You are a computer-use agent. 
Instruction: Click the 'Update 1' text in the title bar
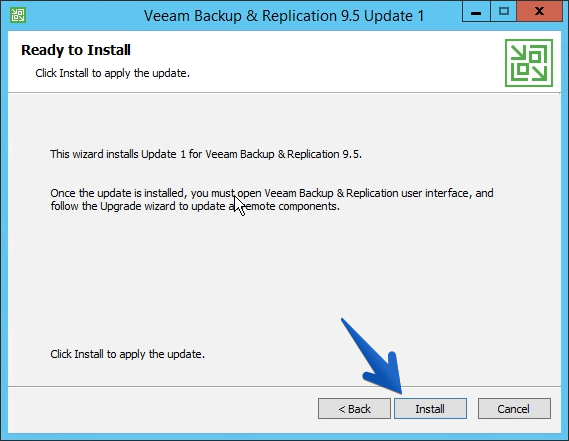(394, 16)
